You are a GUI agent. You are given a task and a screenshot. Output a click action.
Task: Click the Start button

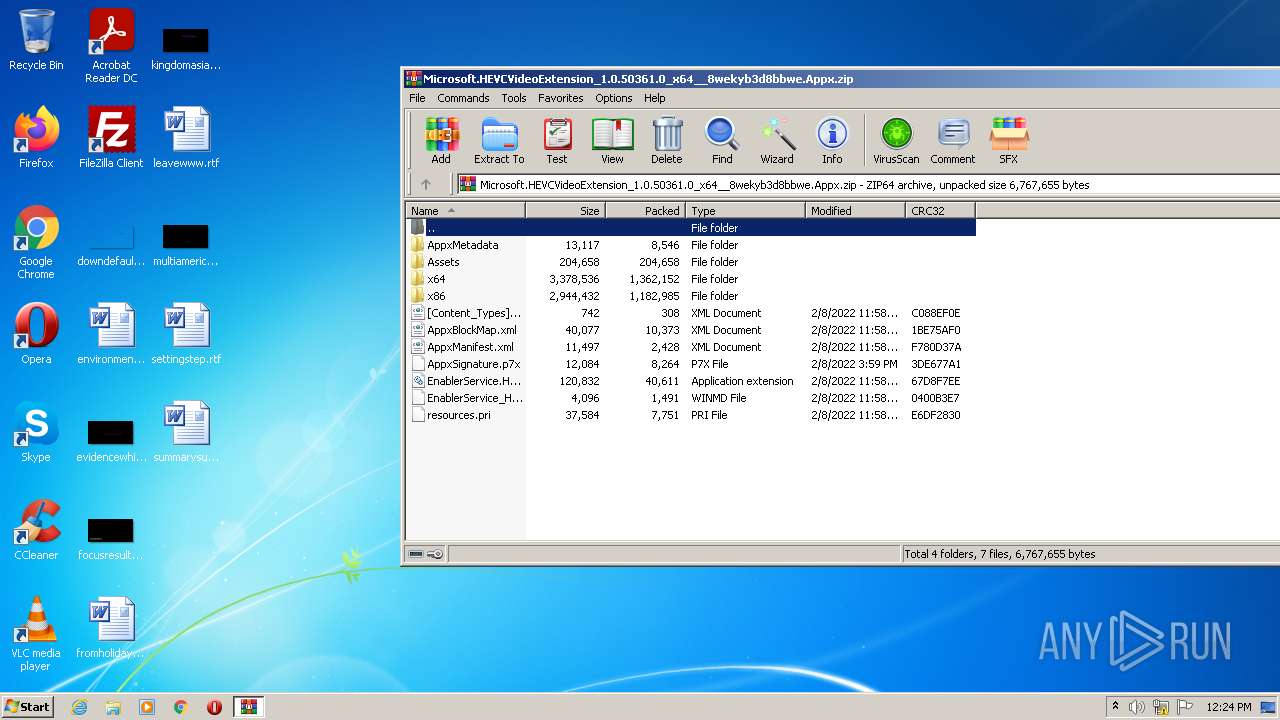pyautogui.click(x=28, y=707)
